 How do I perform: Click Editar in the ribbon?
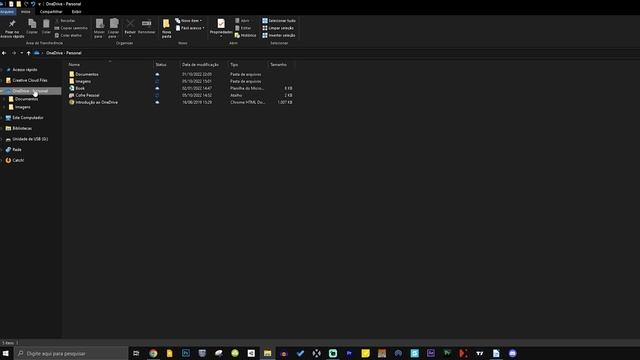243,28
